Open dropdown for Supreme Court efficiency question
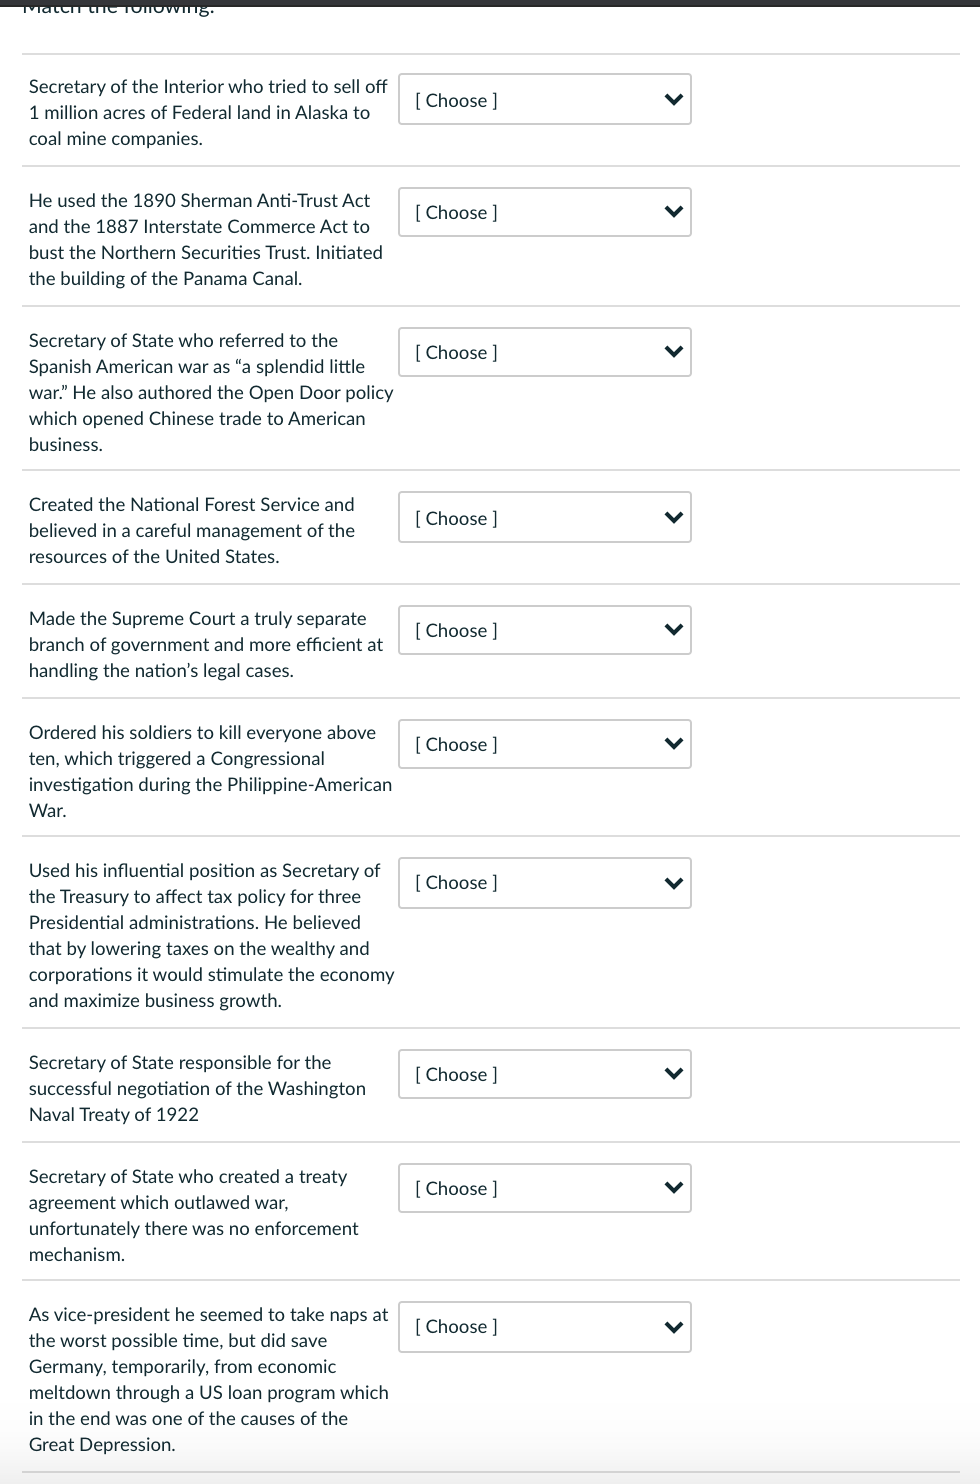Viewport: 980px width, 1484px height. click(544, 630)
